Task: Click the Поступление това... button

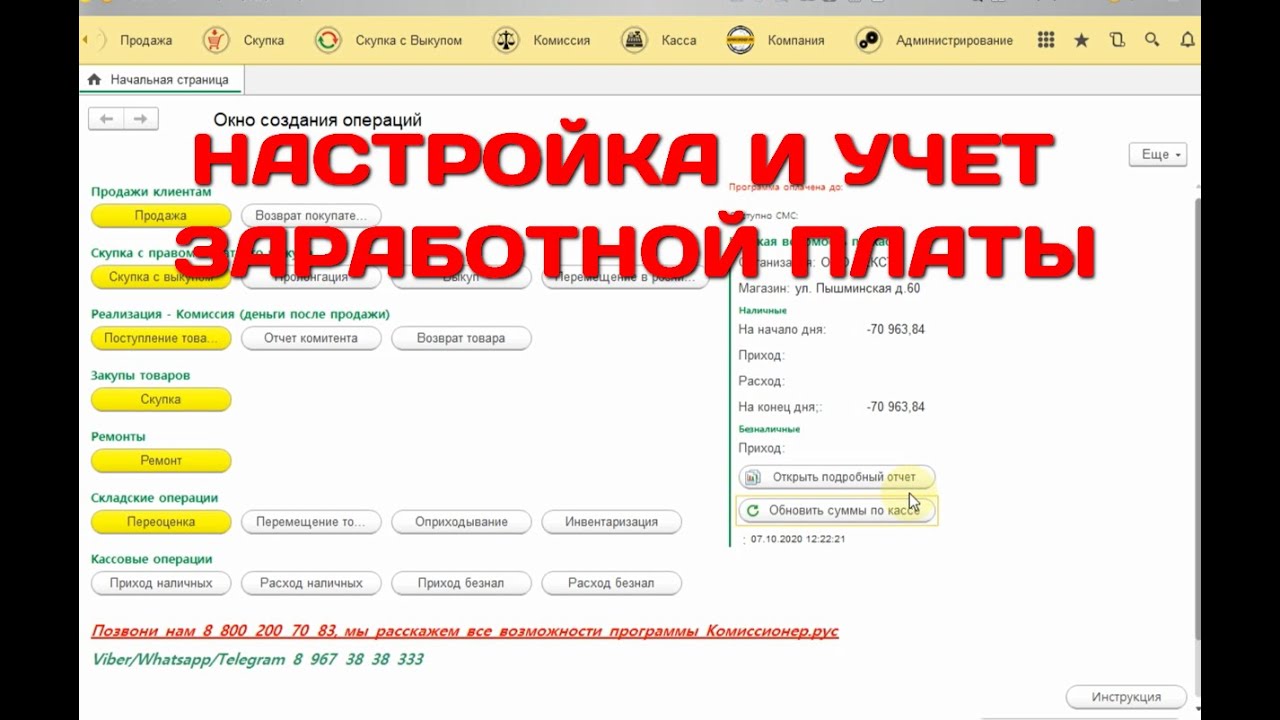Action: pyautogui.click(x=161, y=338)
